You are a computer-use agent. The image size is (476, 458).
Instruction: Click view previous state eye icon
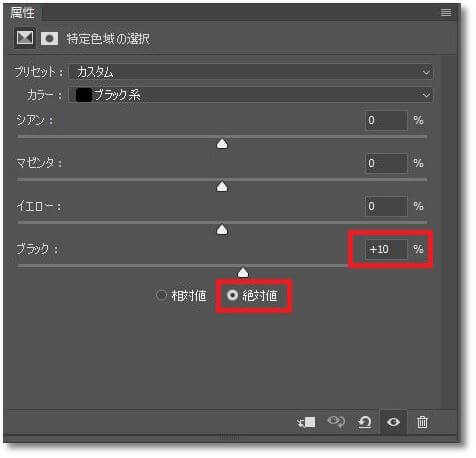[x=336, y=421]
